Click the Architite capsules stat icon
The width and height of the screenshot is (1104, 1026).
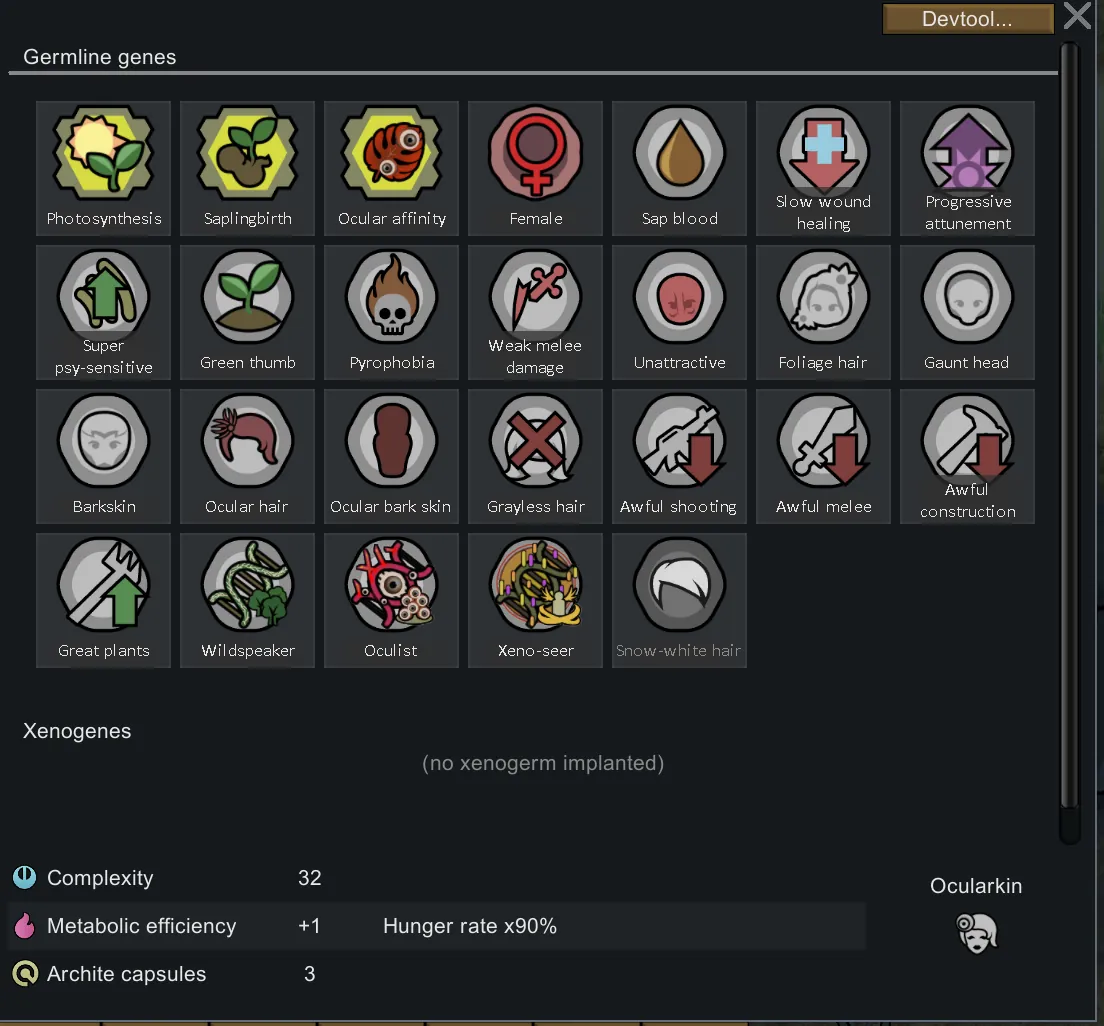(x=25, y=974)
